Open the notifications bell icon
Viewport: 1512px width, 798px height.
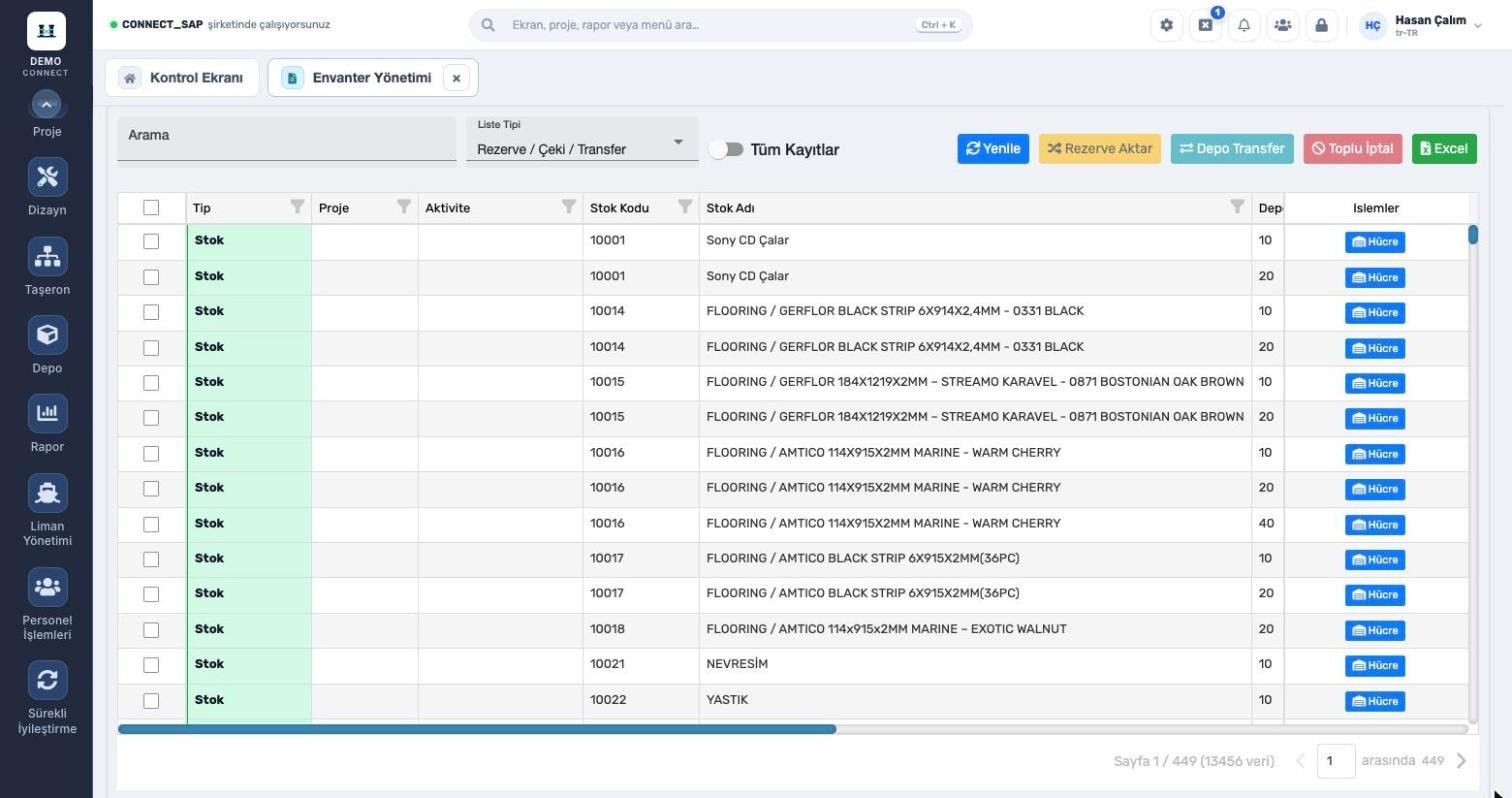click(x=1244, y=26)
